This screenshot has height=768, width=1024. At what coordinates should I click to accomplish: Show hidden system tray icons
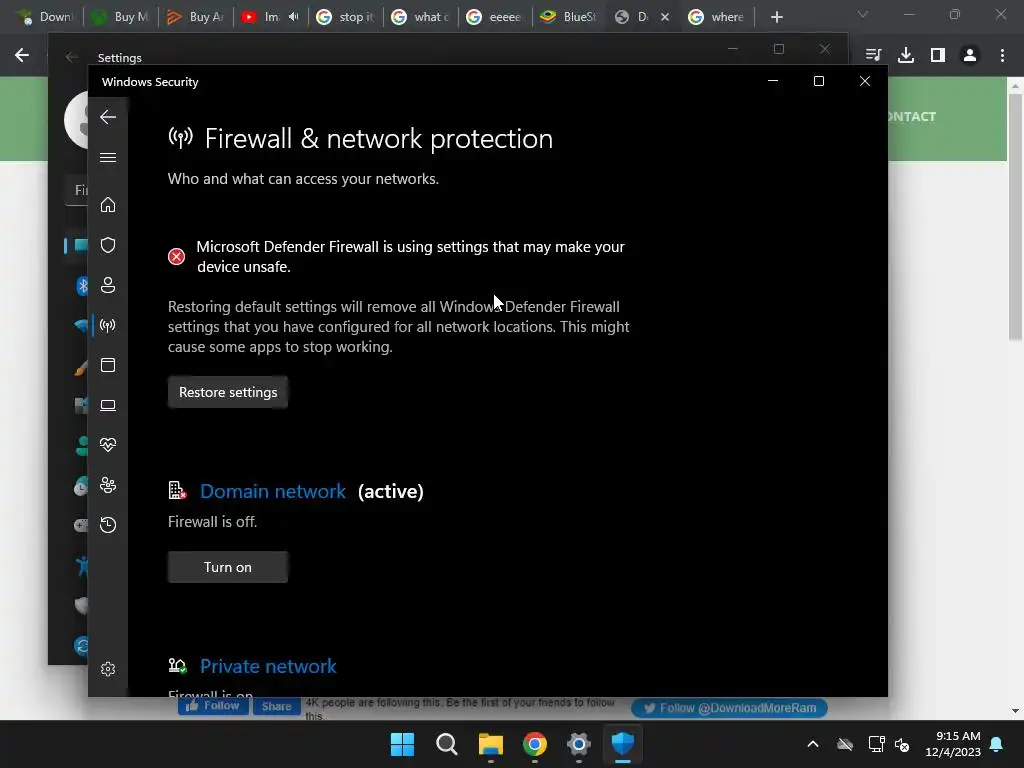[x=813, y=744]
